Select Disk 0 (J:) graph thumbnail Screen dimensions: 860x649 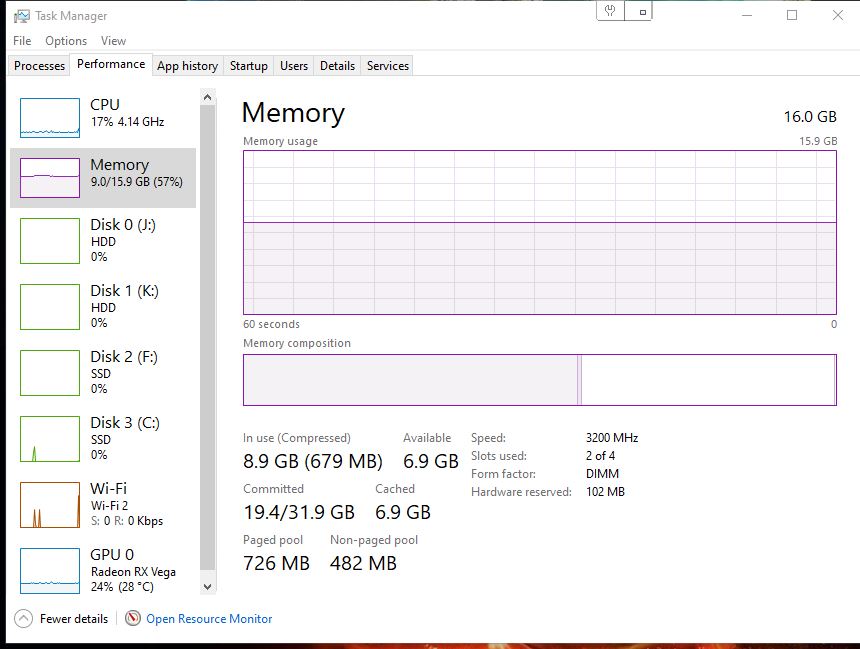coord(49,241)
